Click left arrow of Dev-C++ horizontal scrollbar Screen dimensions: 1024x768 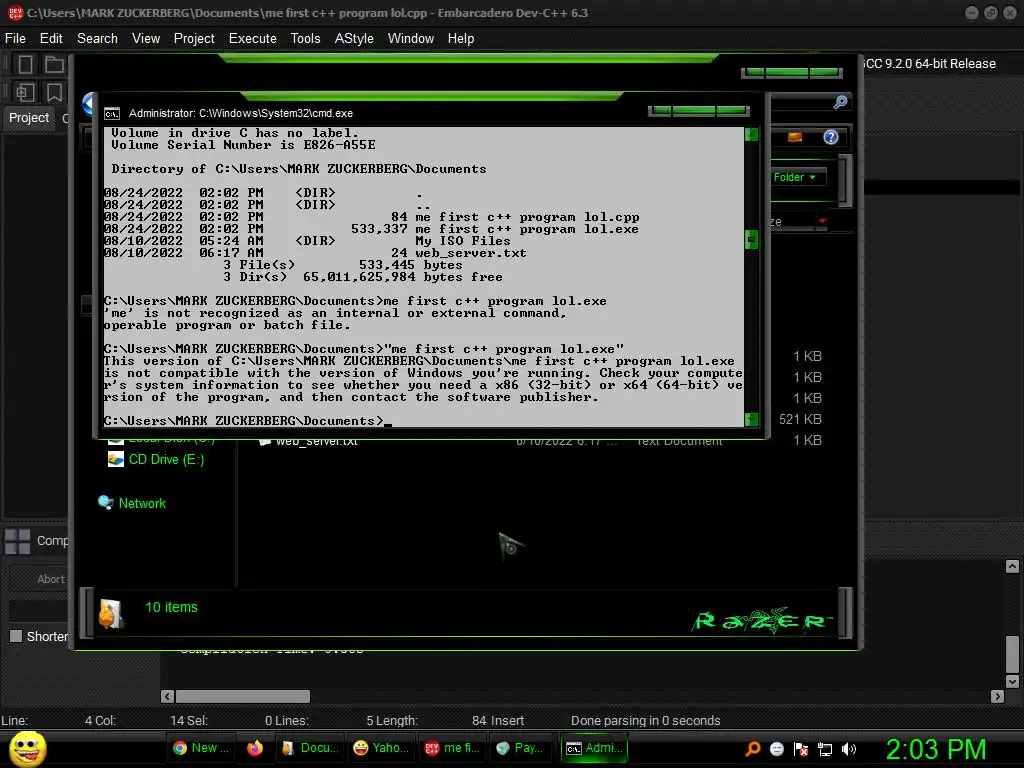167,696
